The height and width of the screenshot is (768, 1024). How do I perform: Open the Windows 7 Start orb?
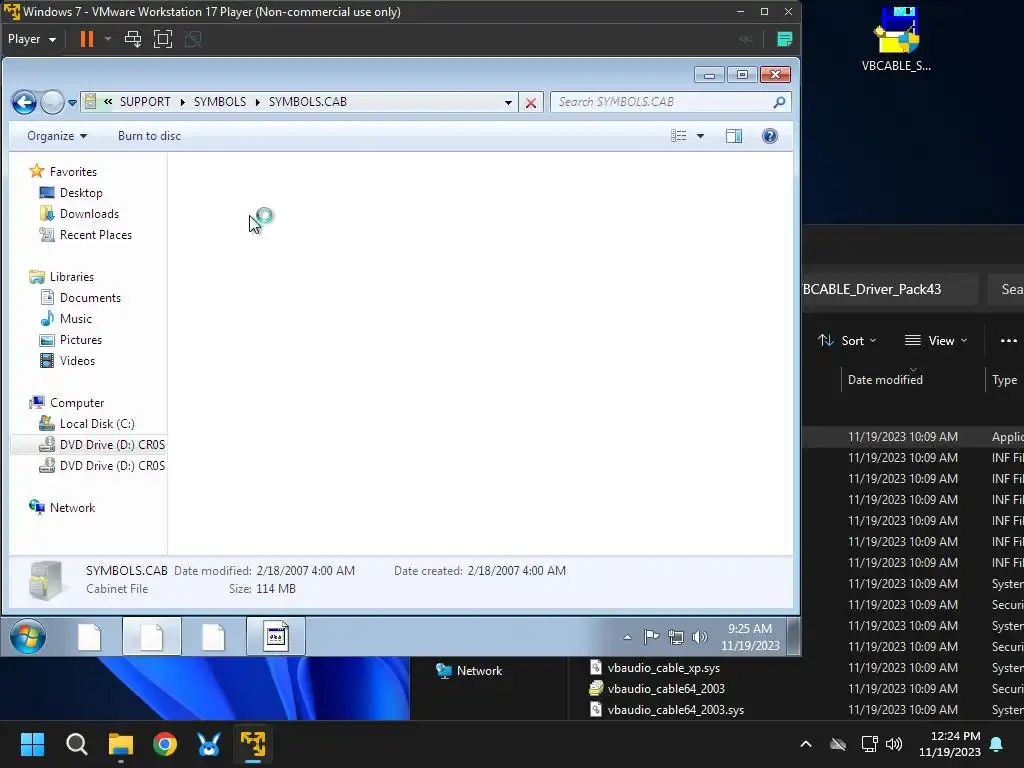(27, 637)
